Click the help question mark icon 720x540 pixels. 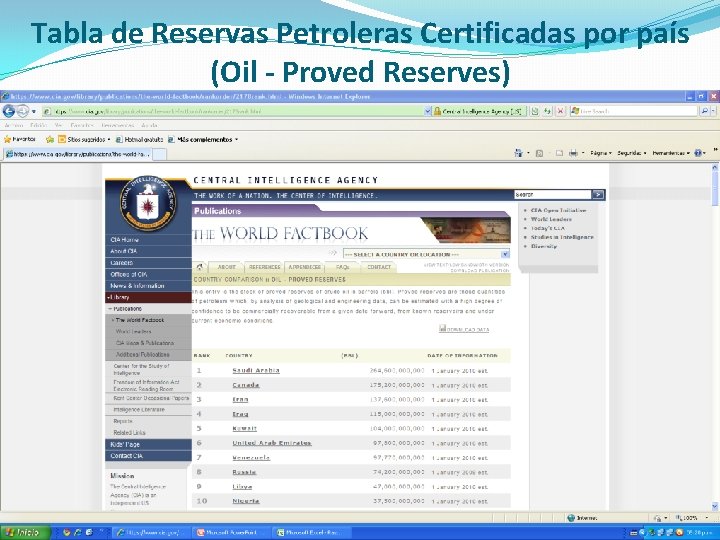point(698,153)
